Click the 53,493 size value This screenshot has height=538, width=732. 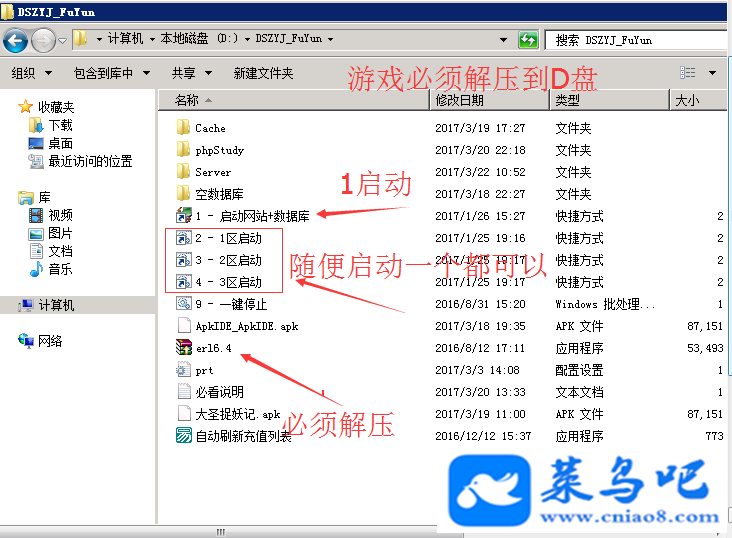tap(705, 348)
